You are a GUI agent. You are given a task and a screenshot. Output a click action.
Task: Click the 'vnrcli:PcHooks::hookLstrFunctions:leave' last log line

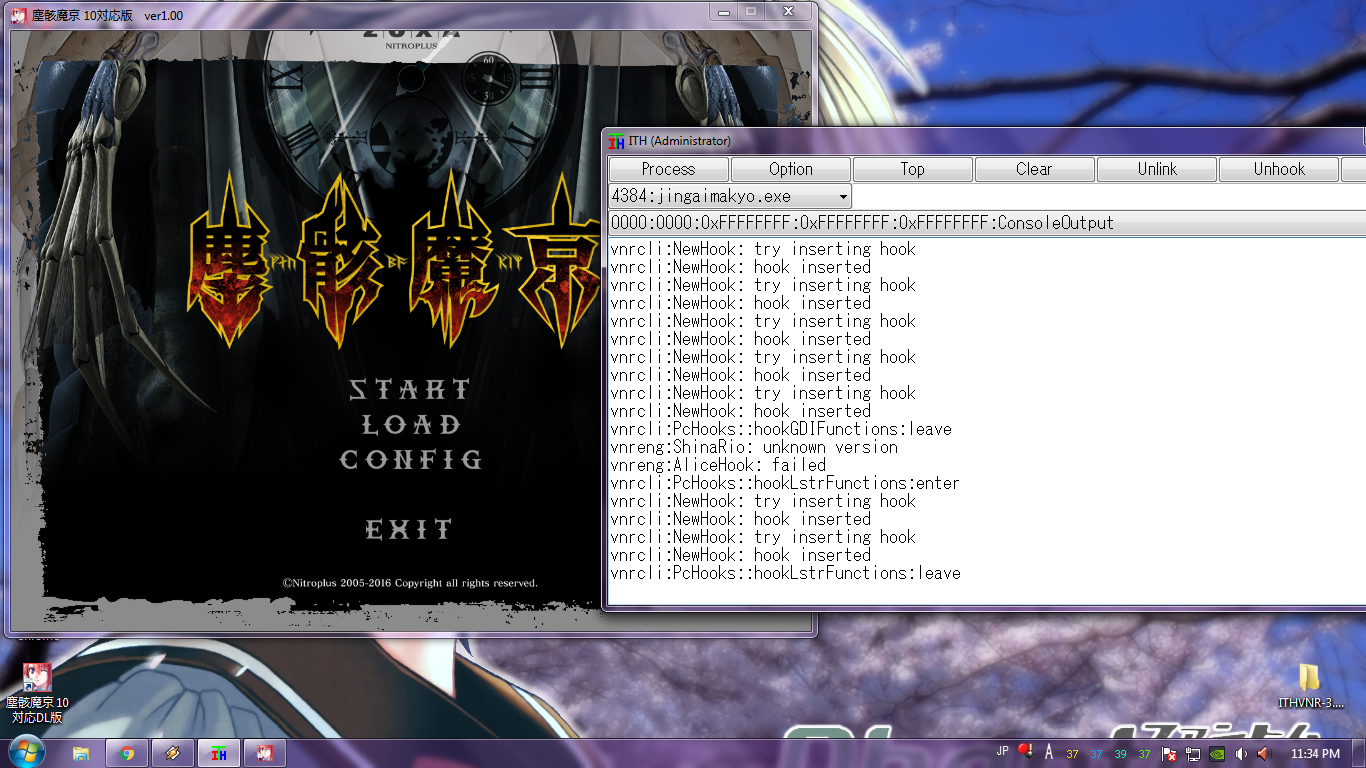[785, 573]
